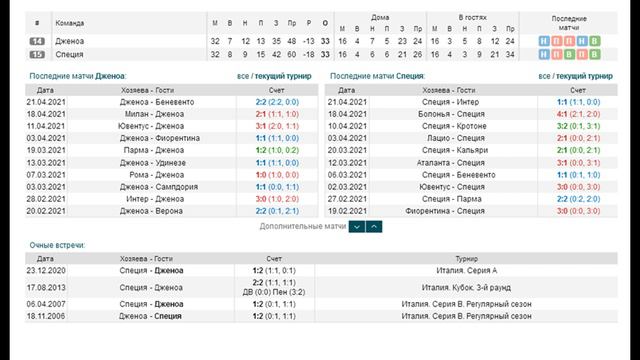Click the 'Последние матчи' column header
This screenshot has width=640, height=360.
click(x=569, y=23)
